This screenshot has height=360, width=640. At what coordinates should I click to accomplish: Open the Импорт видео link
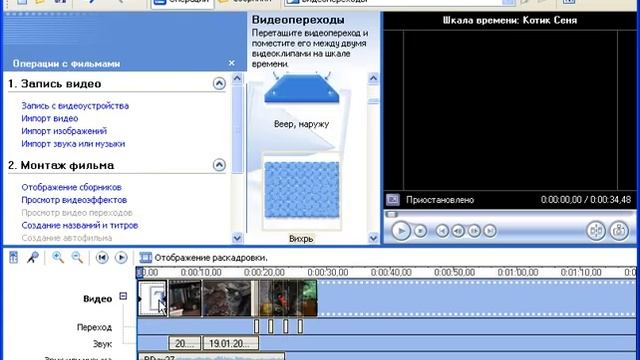pos(50,118)
